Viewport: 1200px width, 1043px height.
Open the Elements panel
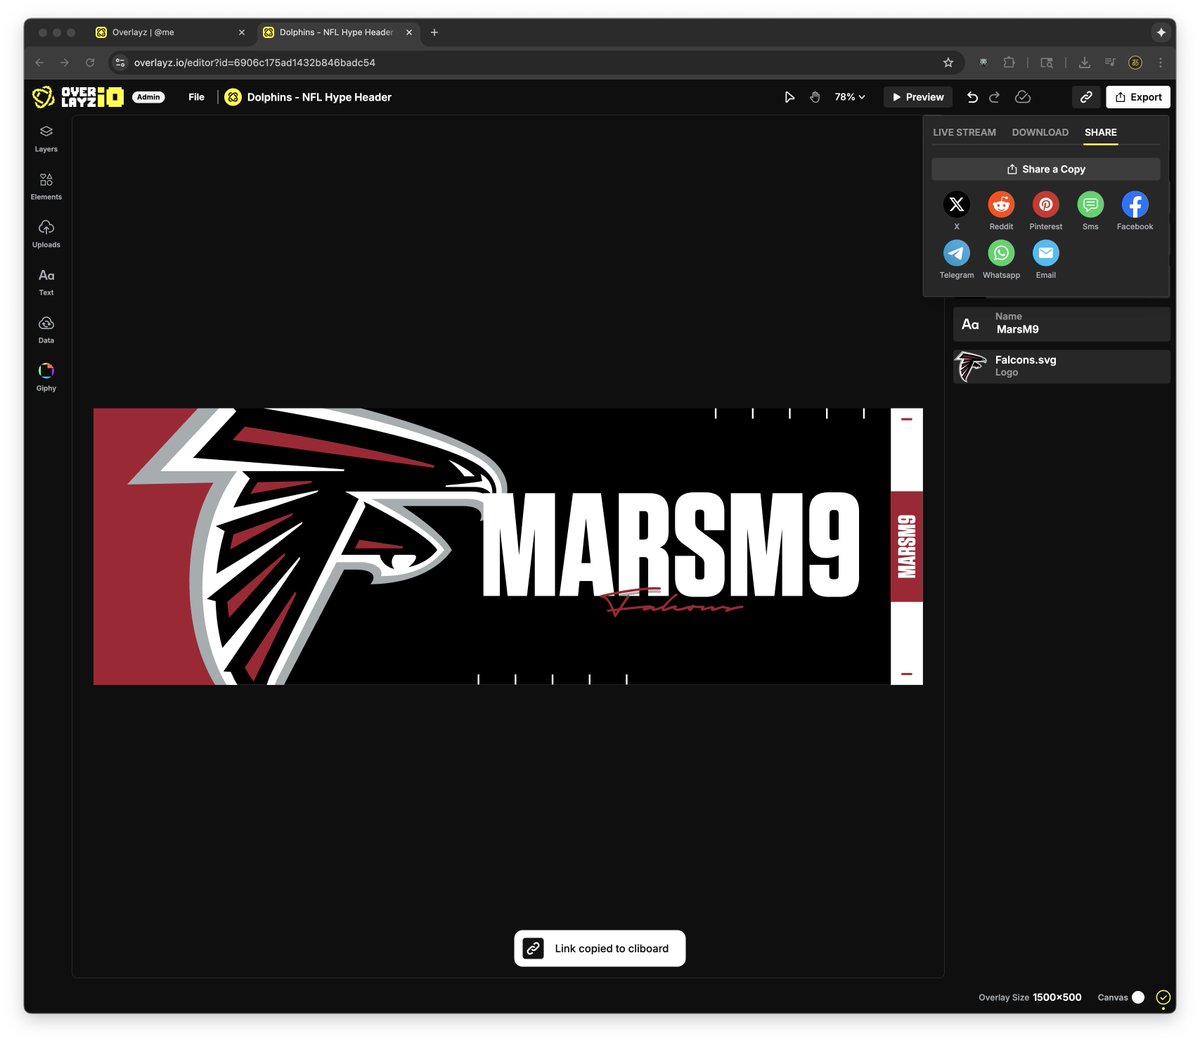point(46,186)
